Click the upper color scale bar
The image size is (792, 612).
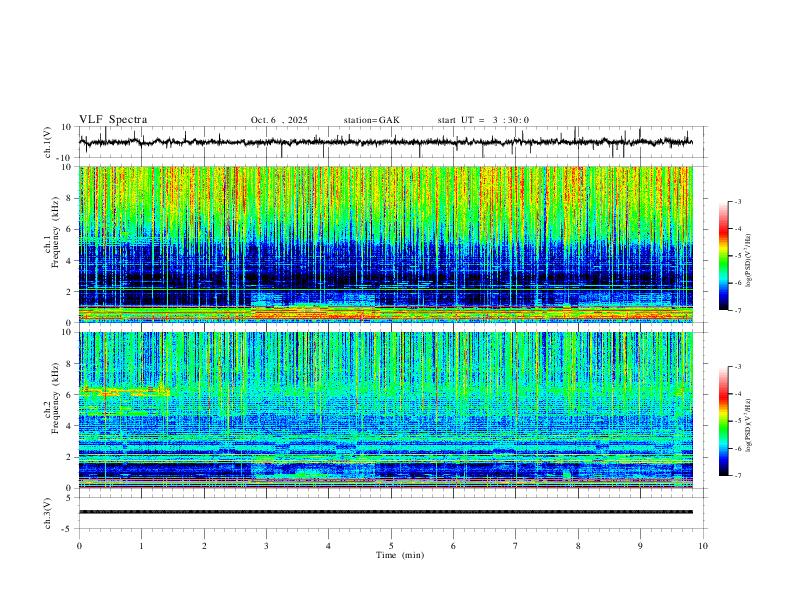coord(724,256)
